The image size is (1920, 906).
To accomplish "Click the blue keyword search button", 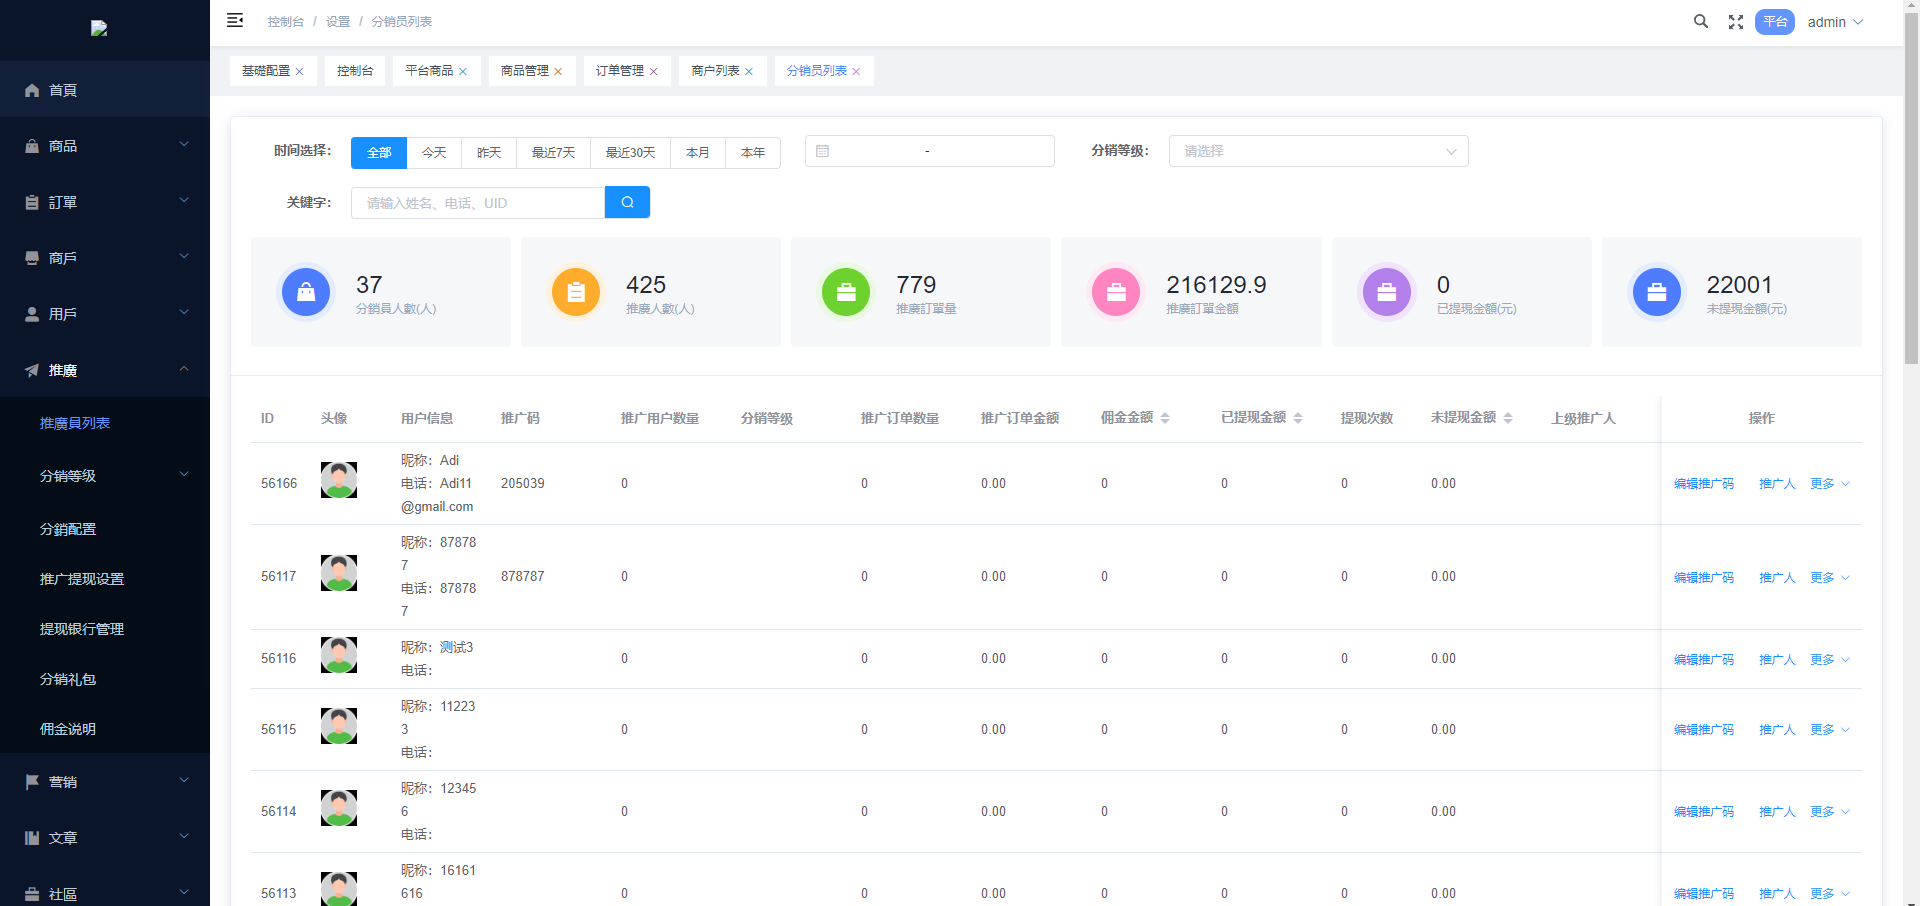I will pos(627,202).
